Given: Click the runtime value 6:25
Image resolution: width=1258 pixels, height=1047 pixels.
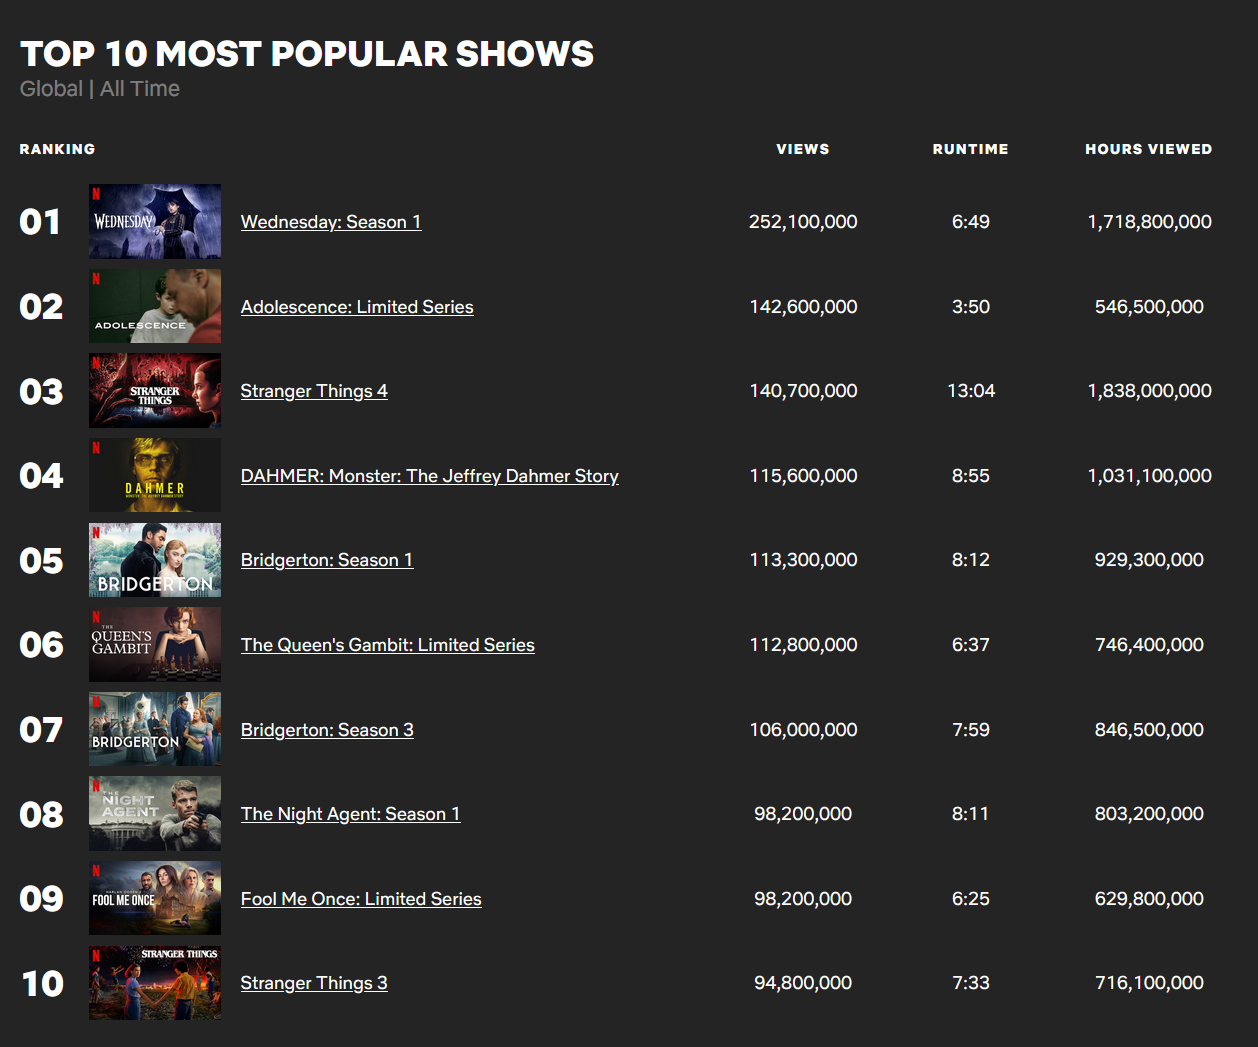Looking at the screenshot, I should tap(970, 899).
